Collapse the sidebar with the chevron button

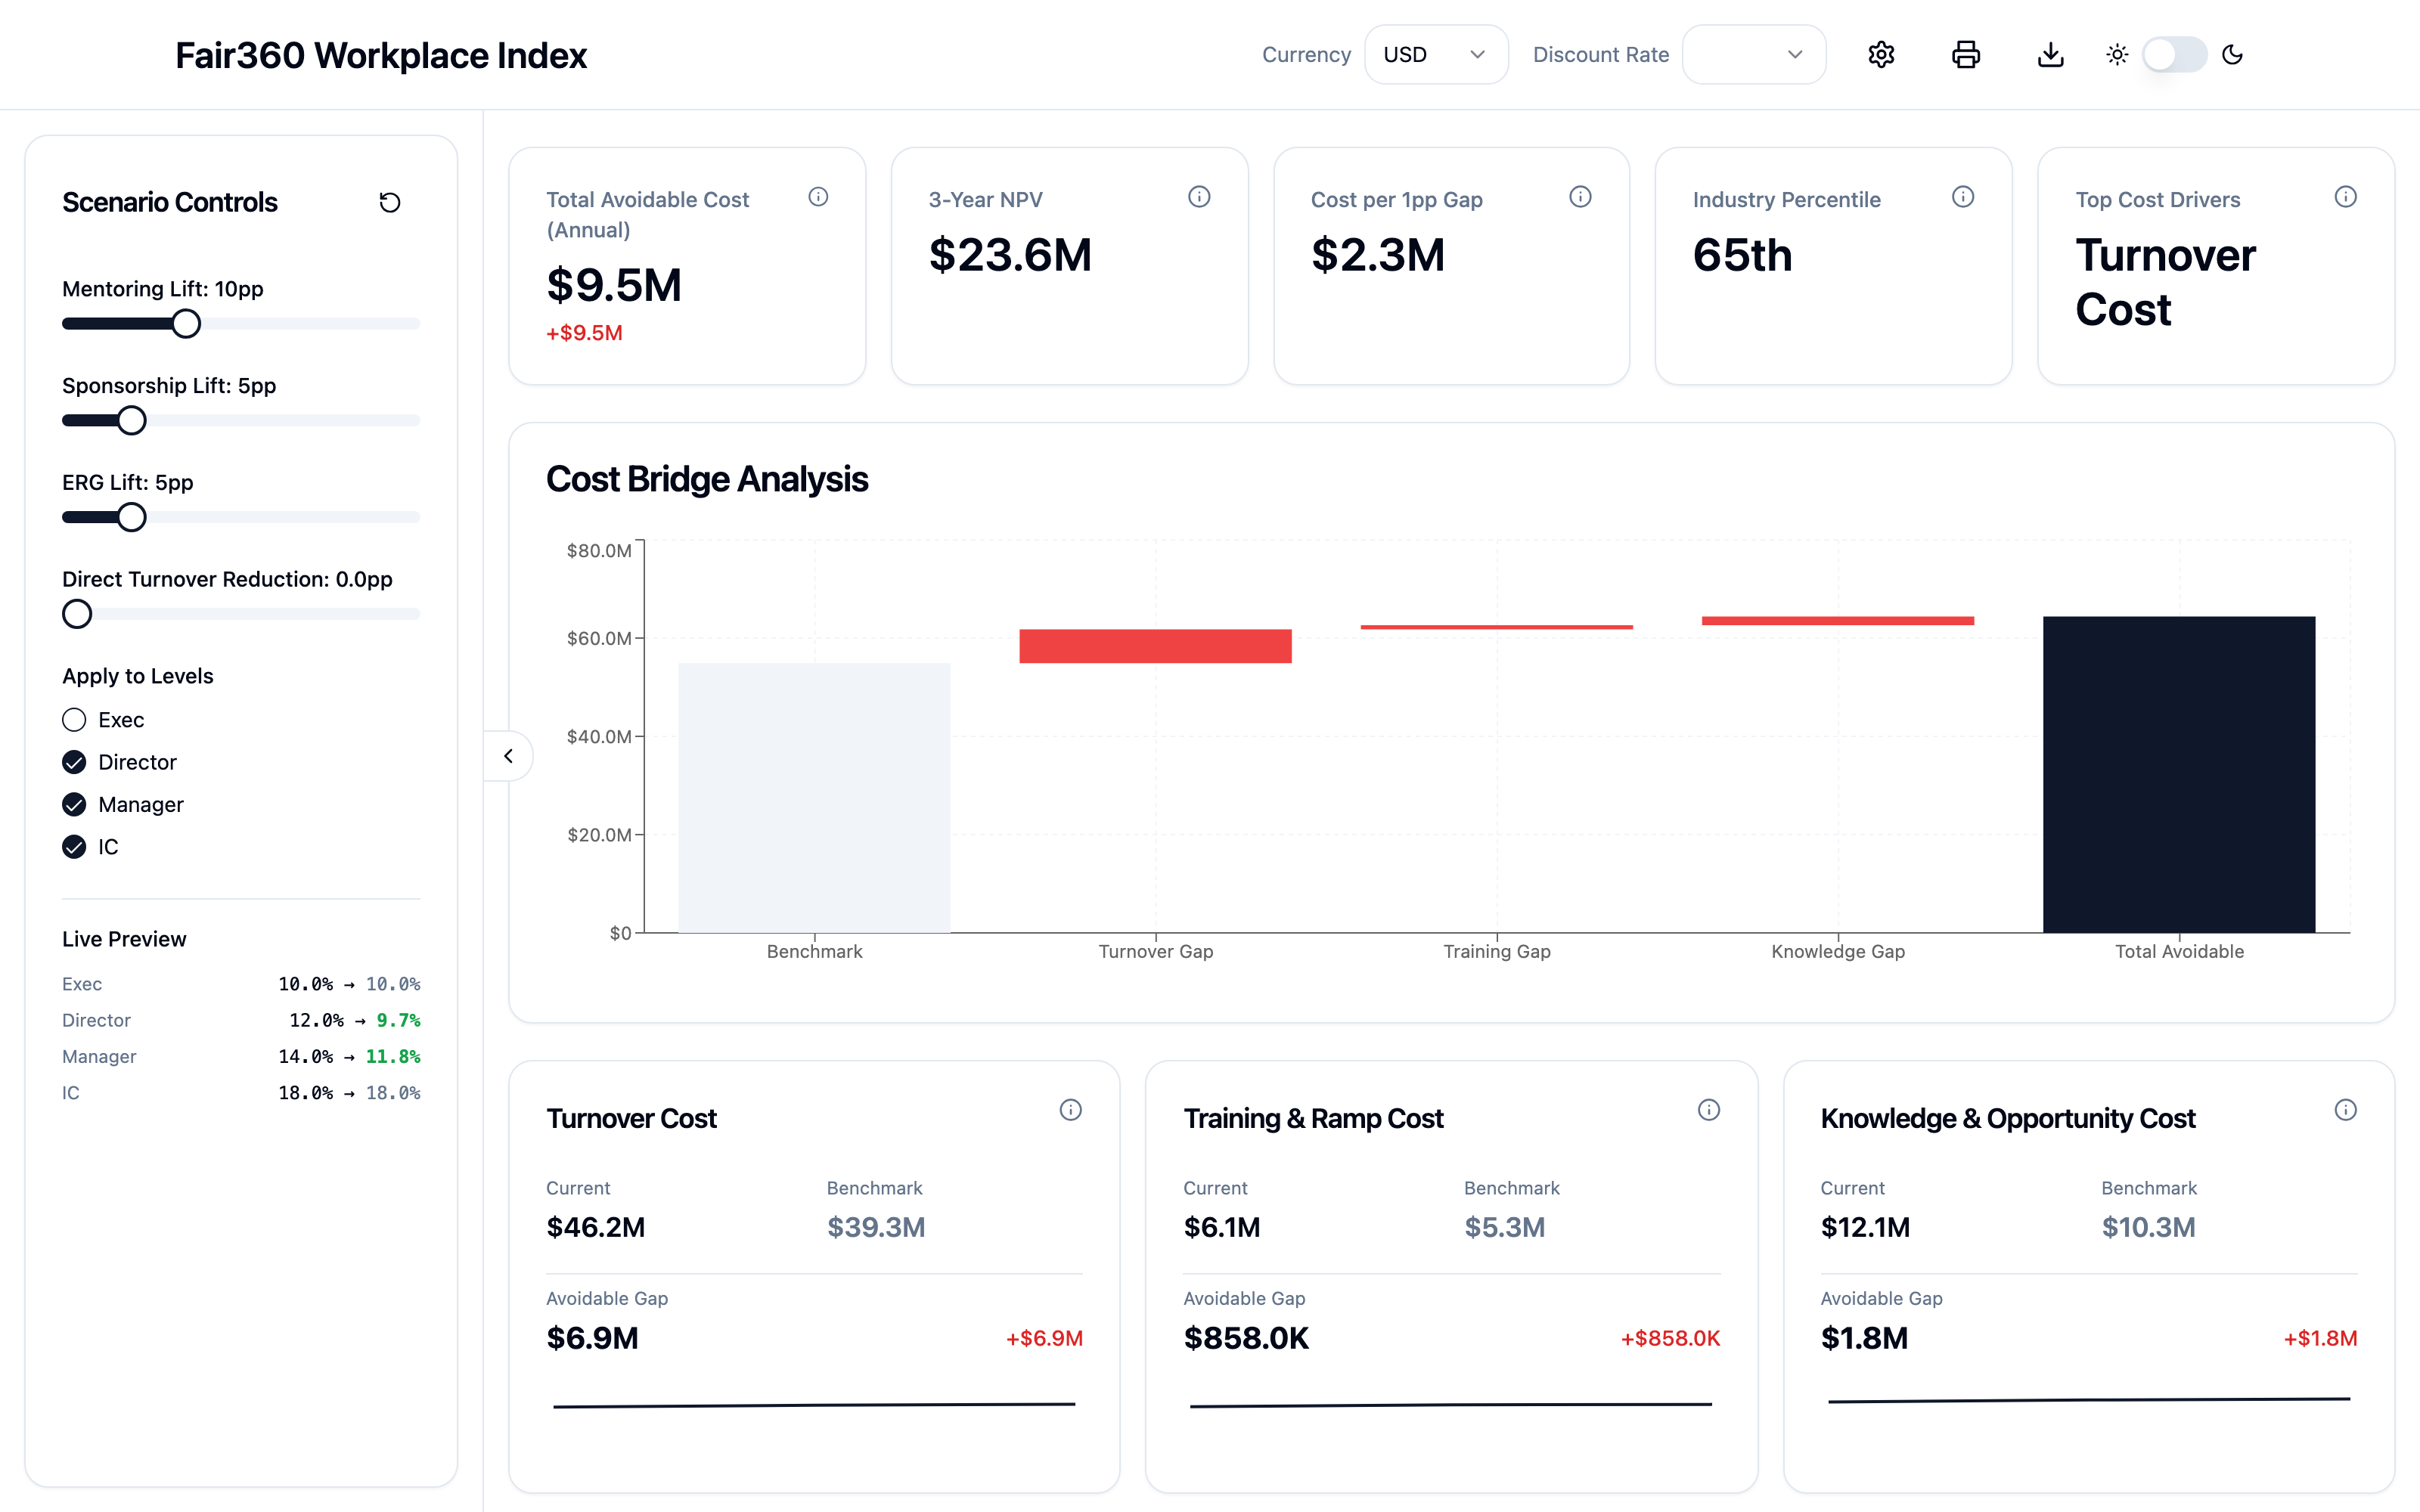pyautogui.click(x=508, y=756)
